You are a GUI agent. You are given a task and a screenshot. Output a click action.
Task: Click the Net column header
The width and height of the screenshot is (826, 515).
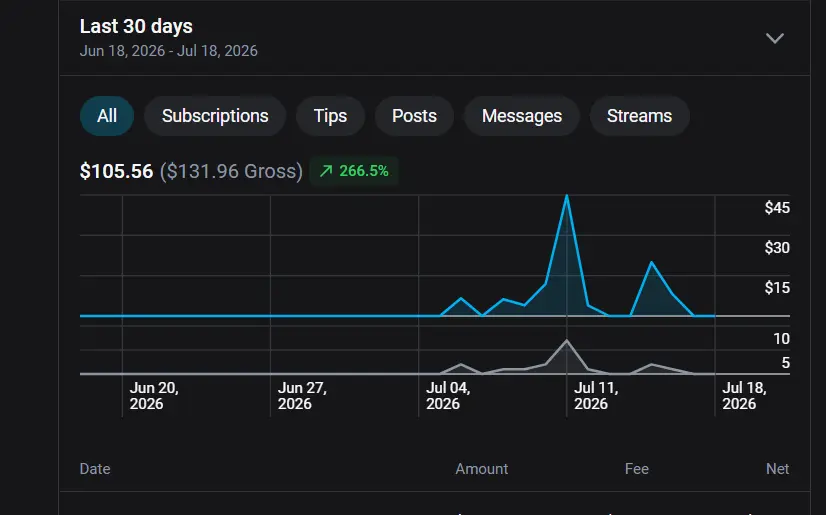tap(777, 469)
